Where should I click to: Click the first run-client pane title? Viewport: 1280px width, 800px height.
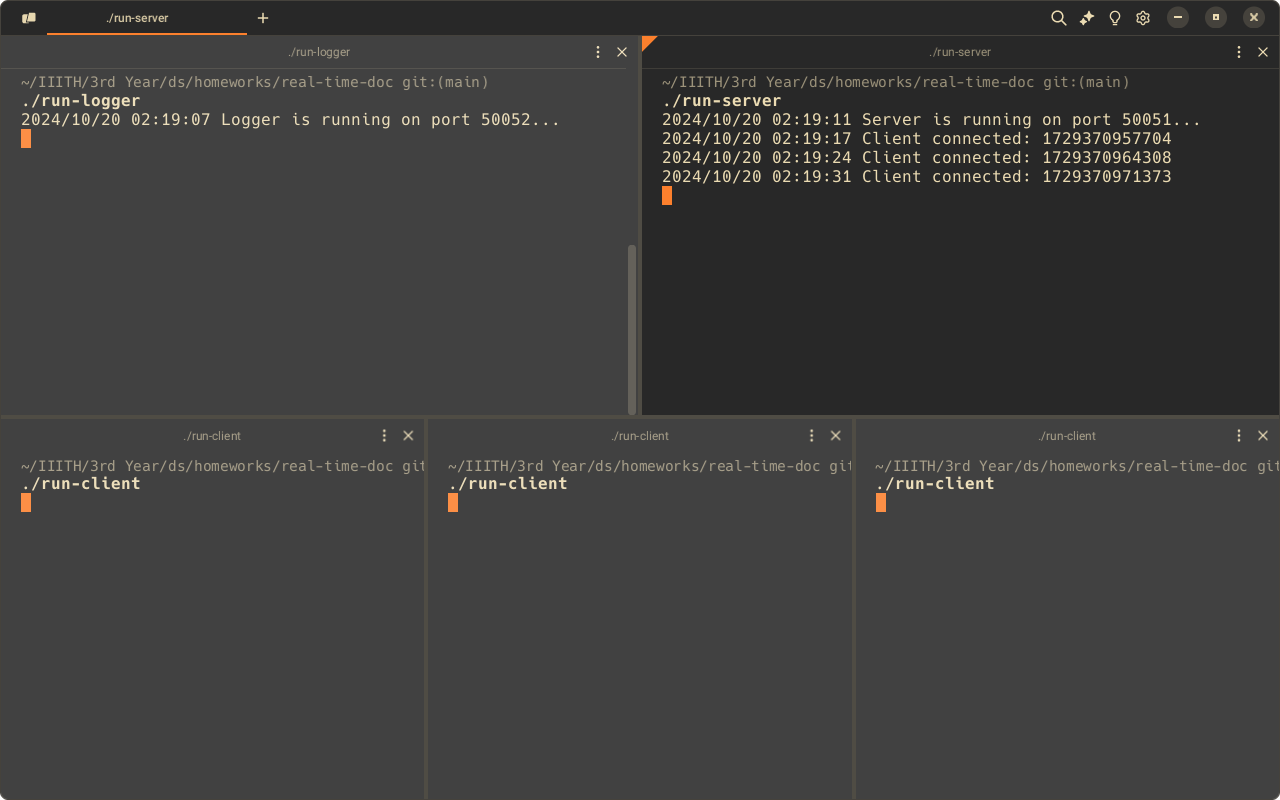point(212,436)
